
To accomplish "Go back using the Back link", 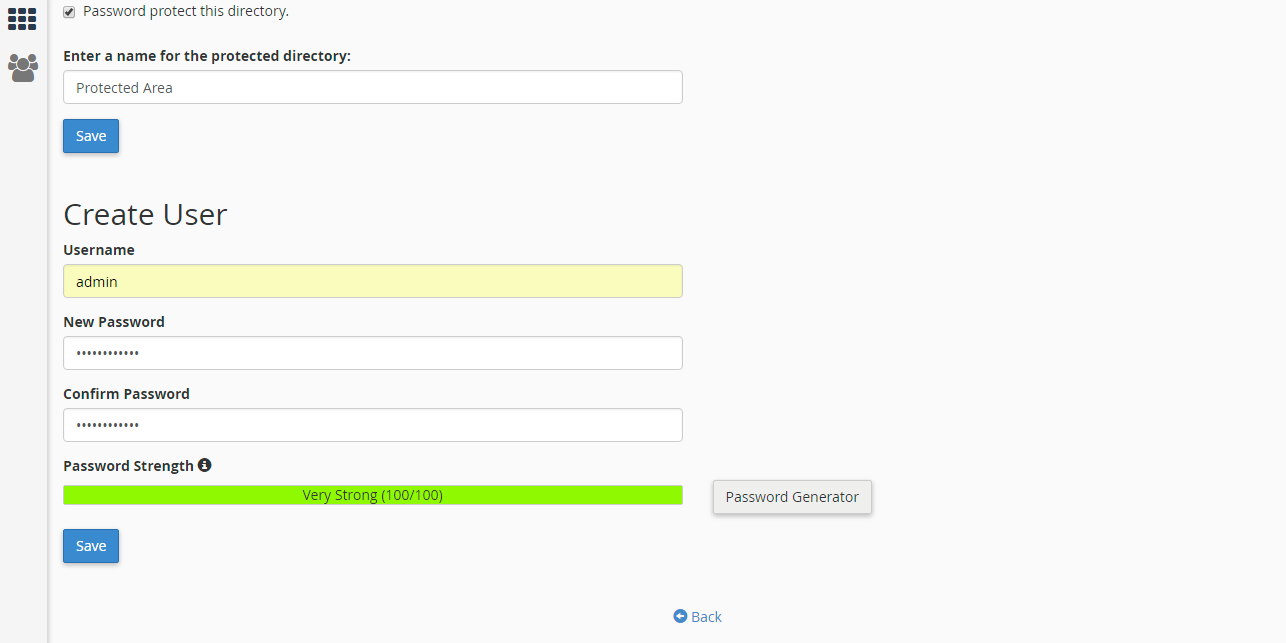I will (706, 617).
